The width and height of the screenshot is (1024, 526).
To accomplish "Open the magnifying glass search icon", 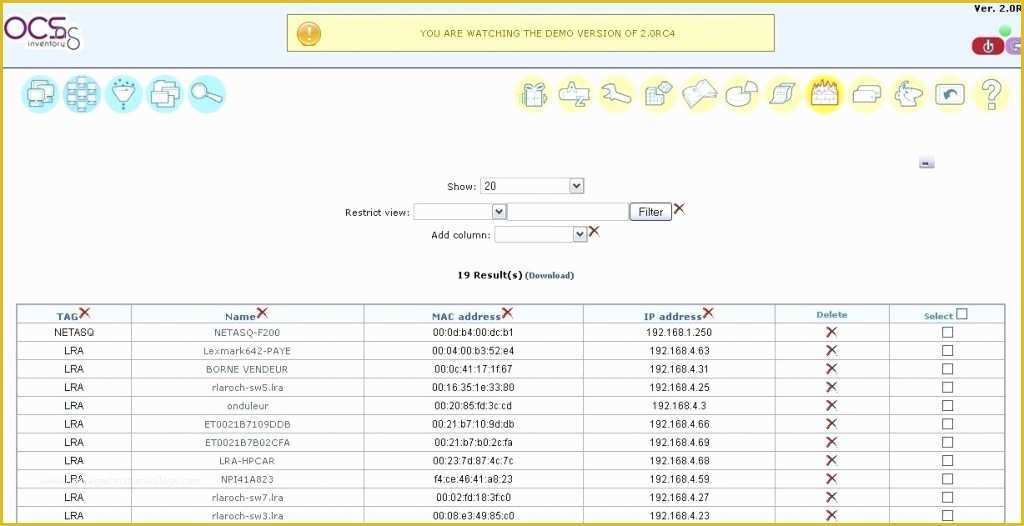I will [x=206, y=94].
